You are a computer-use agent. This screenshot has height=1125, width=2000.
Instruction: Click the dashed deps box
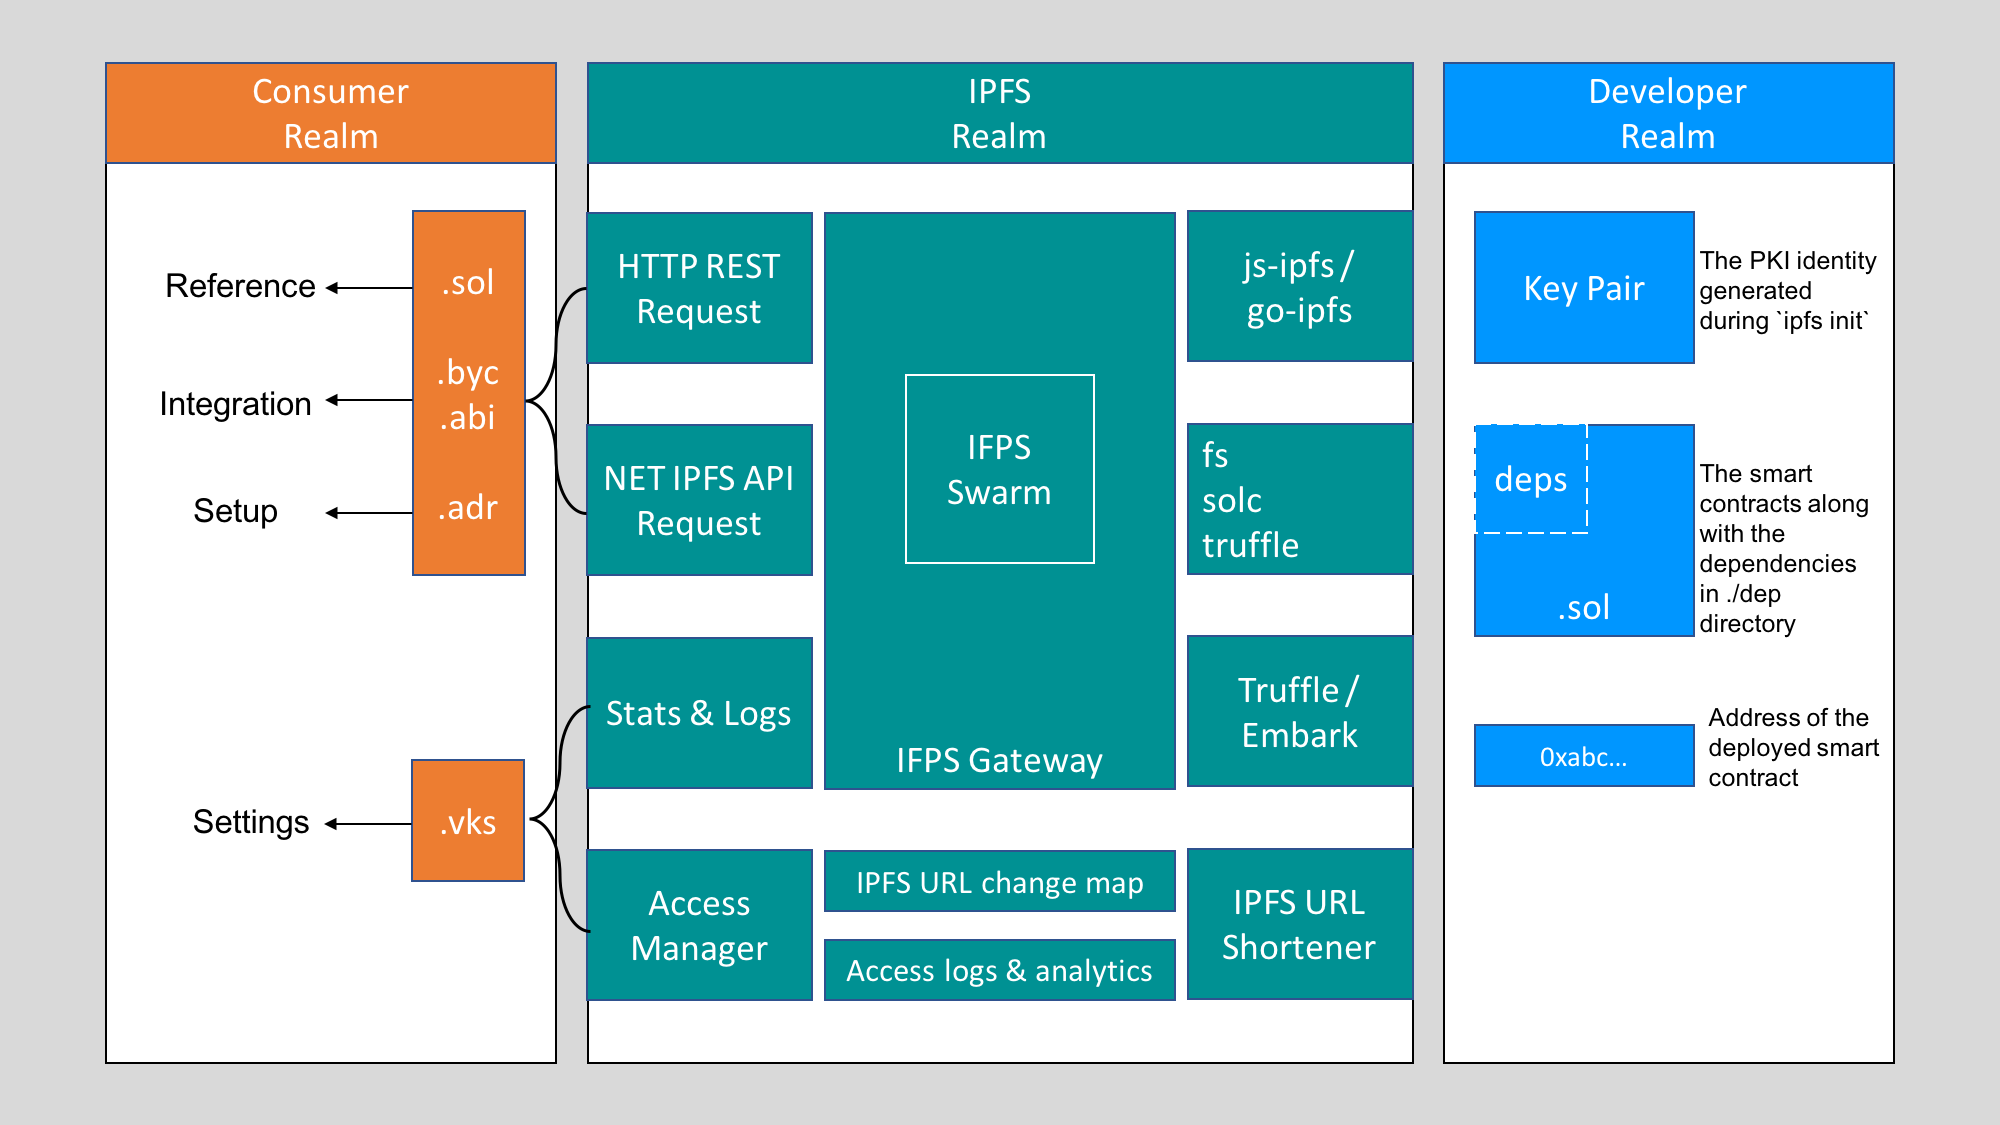(1531, 479)
